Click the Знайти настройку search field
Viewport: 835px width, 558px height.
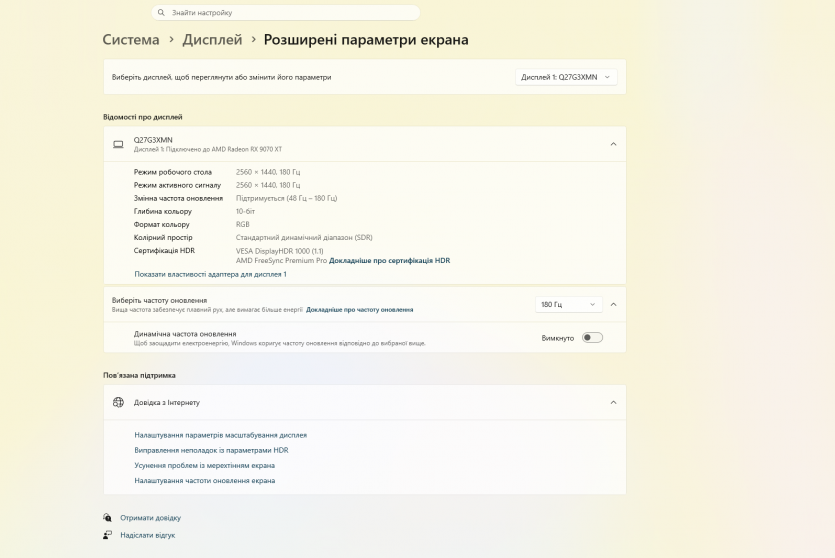point(290,13)
